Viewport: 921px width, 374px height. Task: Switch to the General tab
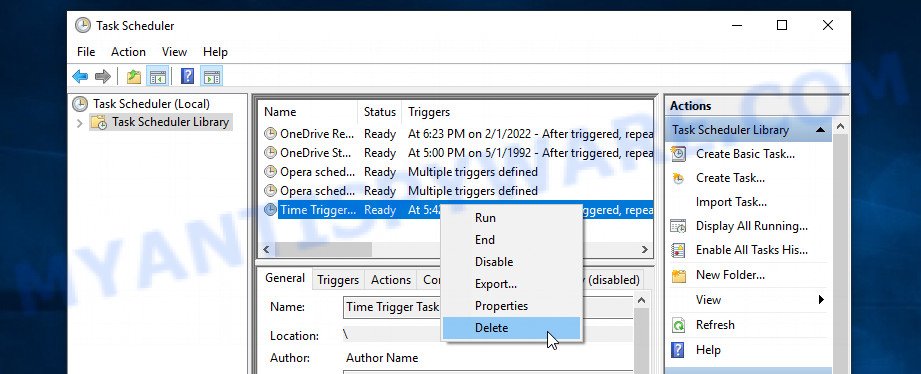coord(285,278)
